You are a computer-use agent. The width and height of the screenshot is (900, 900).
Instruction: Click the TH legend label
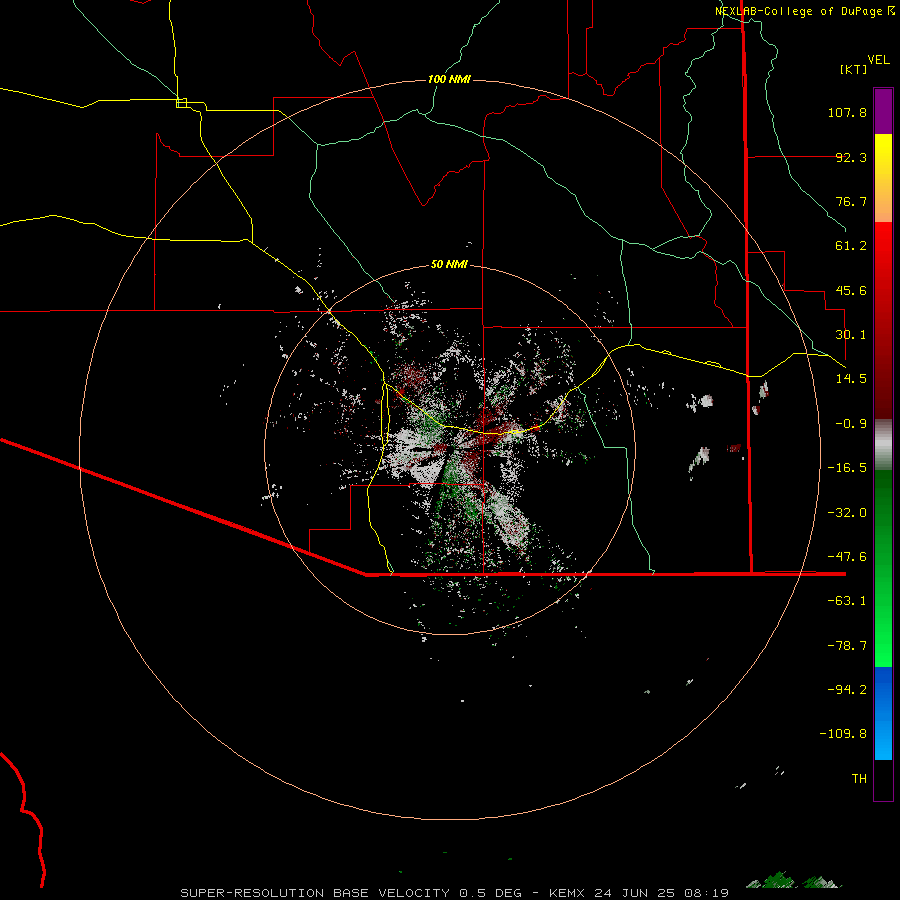coord(859,779)
